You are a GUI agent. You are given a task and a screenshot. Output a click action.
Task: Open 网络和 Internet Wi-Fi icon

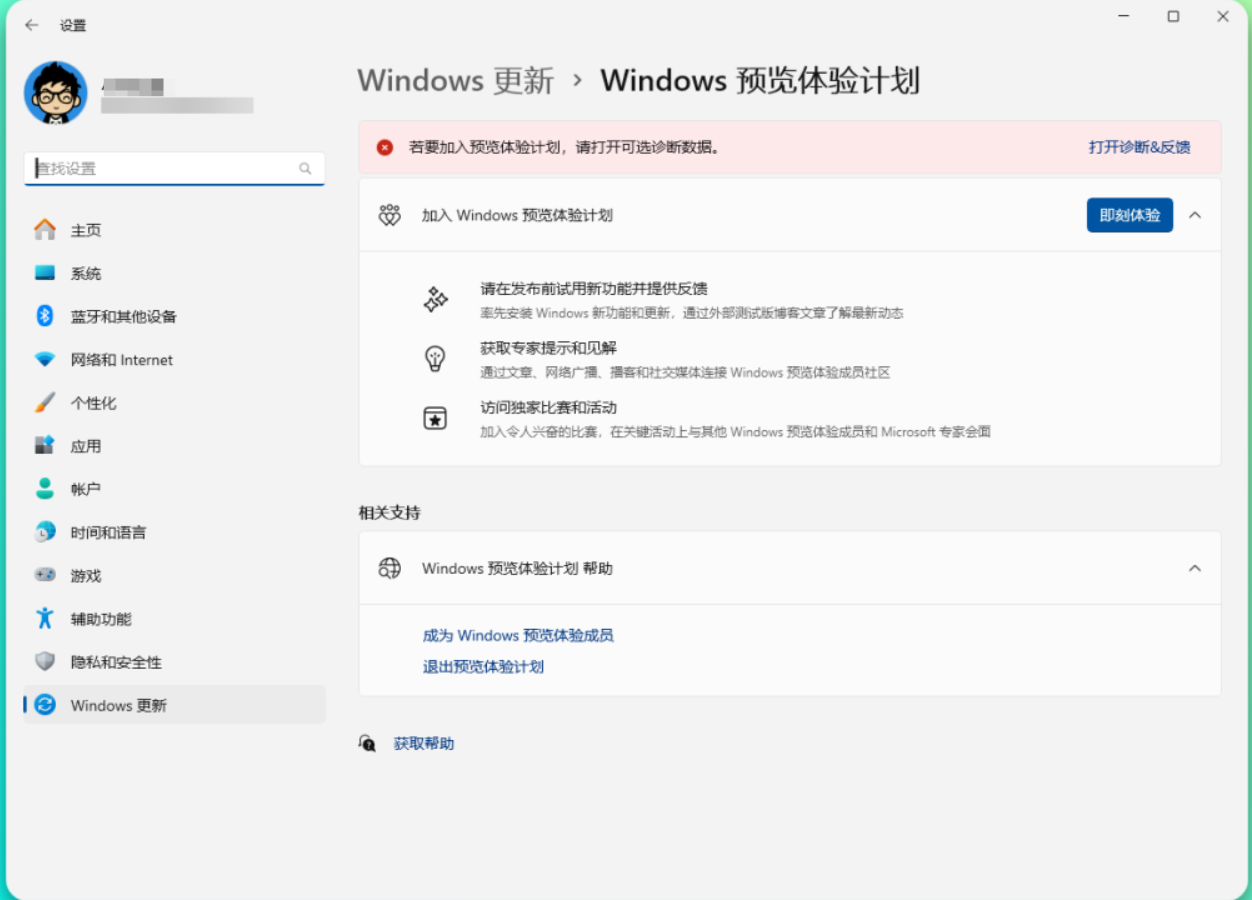coord(45,359)
